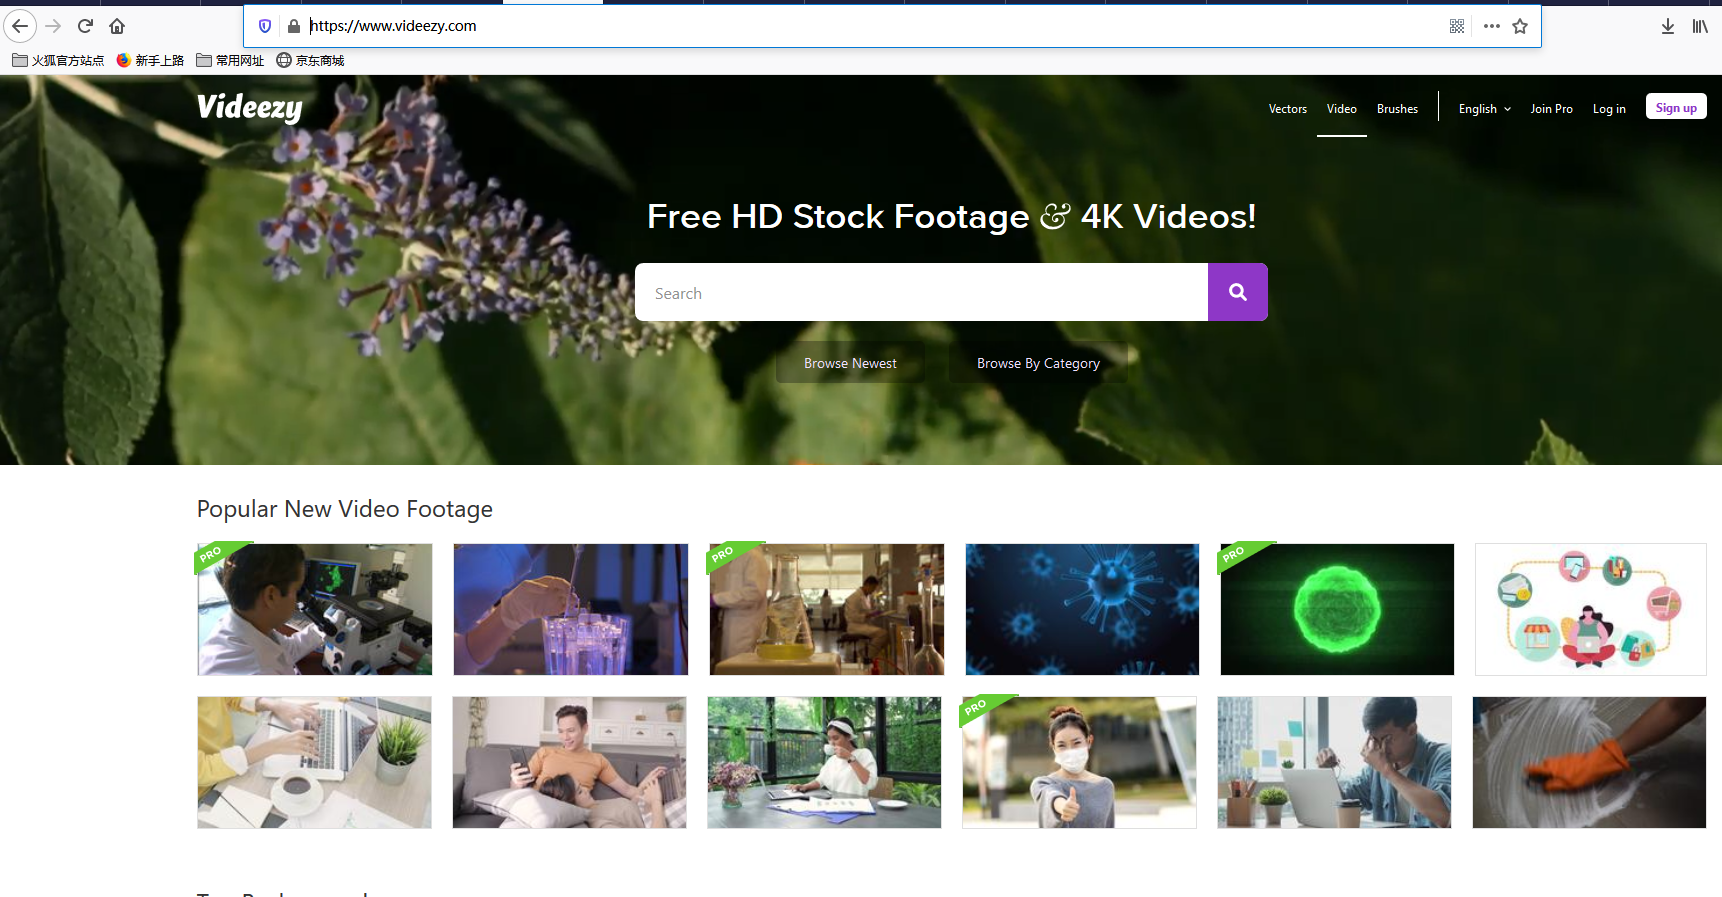The width and height of the screenshot is (1722, 897).
Task: Click the Popular New Video Footage heading
Action: tap(345, 509)
